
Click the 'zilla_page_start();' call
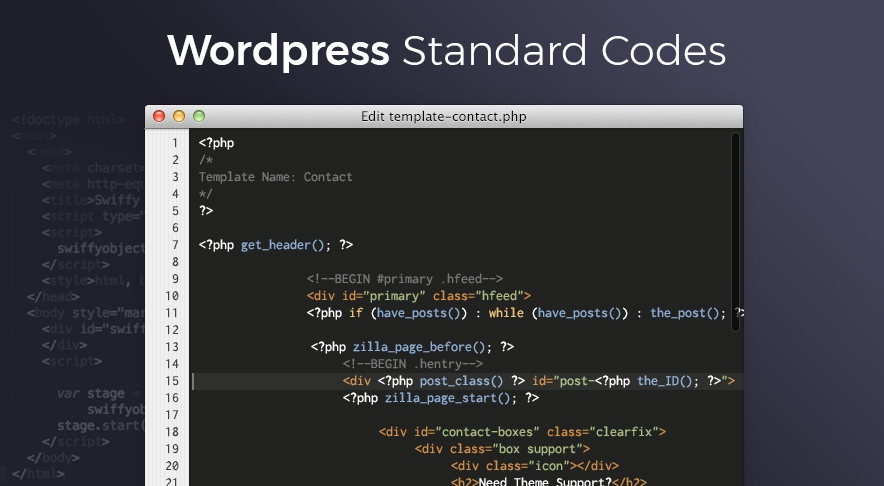point(451,398)
